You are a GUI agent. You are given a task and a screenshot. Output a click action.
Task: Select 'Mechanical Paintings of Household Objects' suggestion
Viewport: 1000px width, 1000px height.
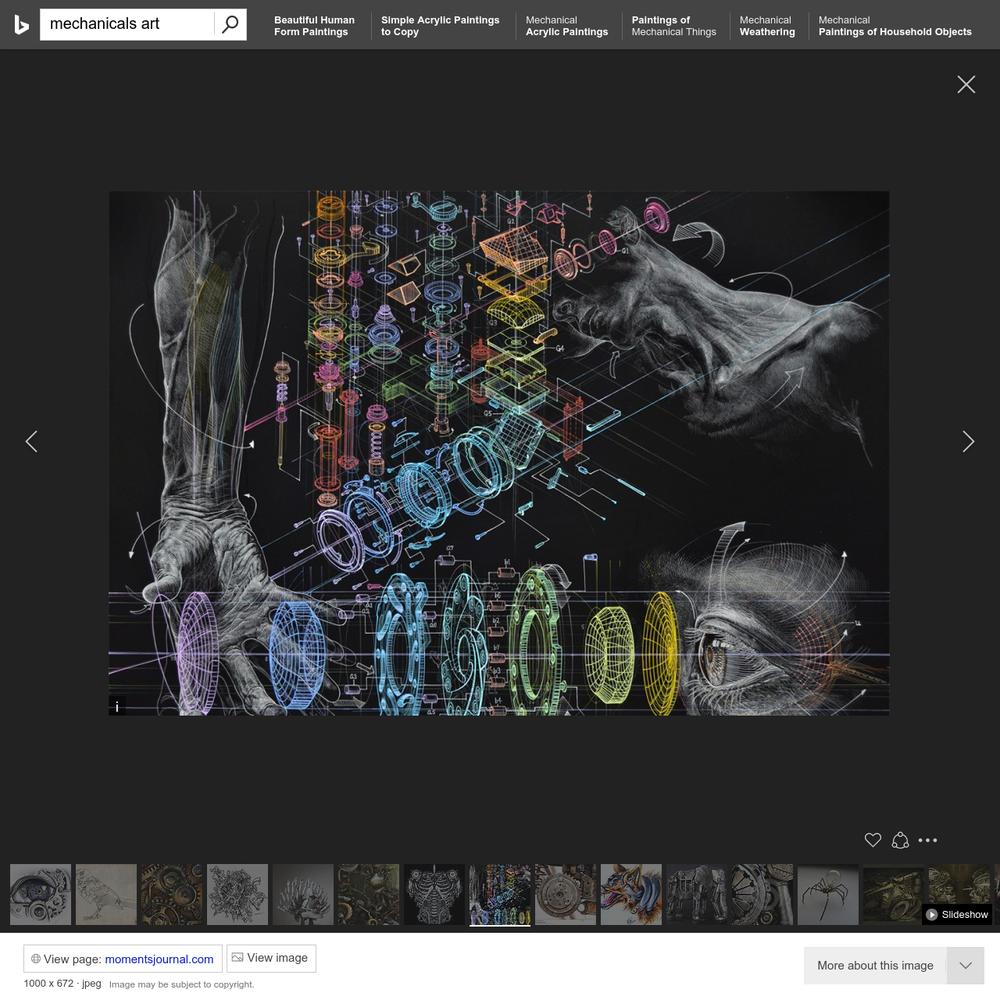click(x=895, y=26)
